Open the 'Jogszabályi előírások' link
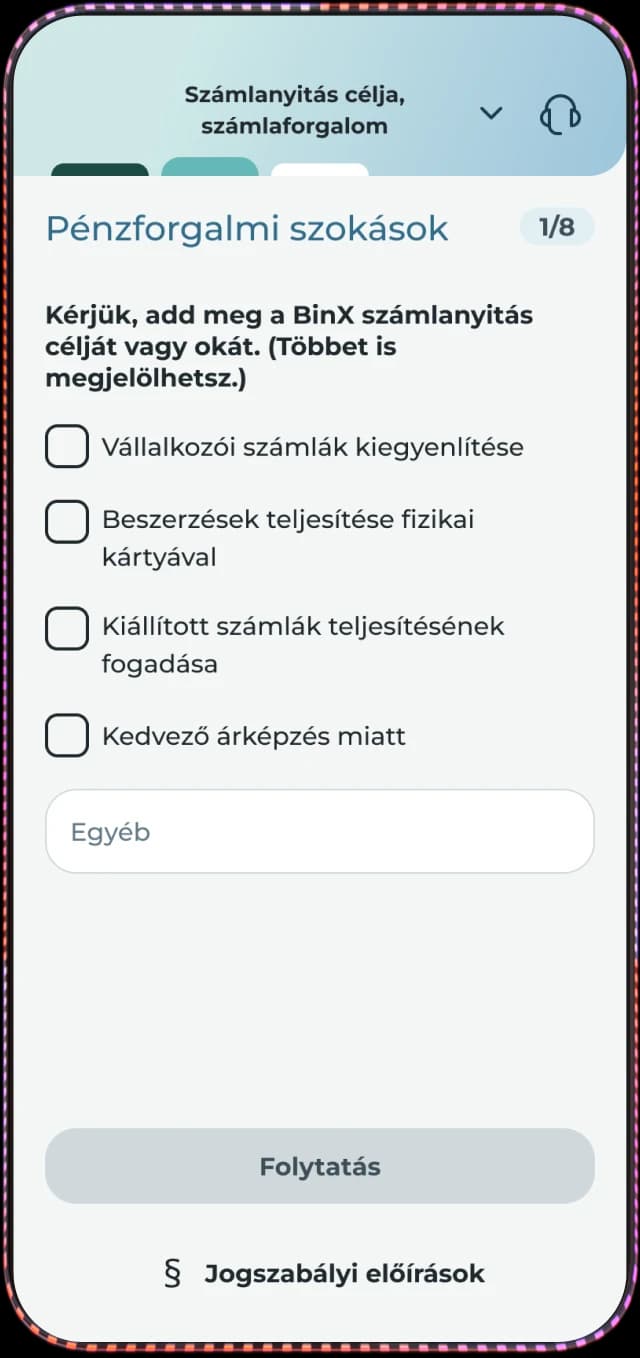 point(344,1273)
